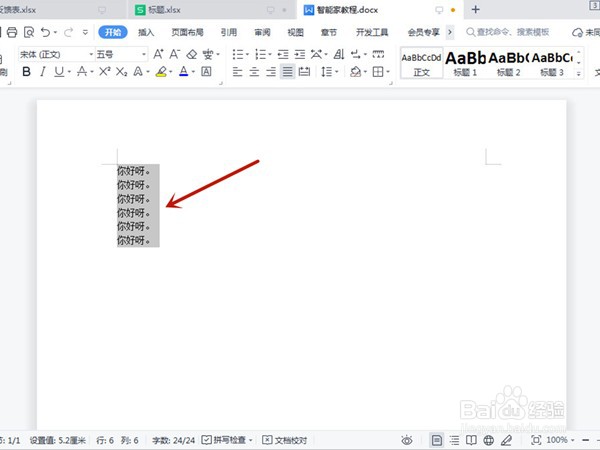This screenshot has height=450, width=600.
Task: Switch to 开始 ribbon tab
Action: click(113, 32)
